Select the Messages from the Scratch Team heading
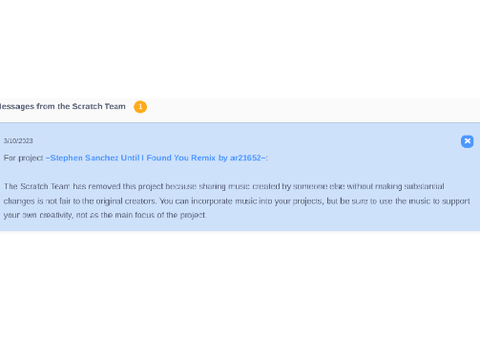The image size is (480, 360). tap(63, 106)
